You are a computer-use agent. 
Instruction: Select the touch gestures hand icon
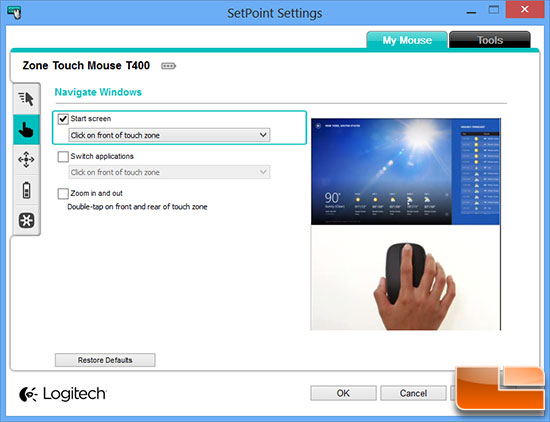[x=26, y=129]
